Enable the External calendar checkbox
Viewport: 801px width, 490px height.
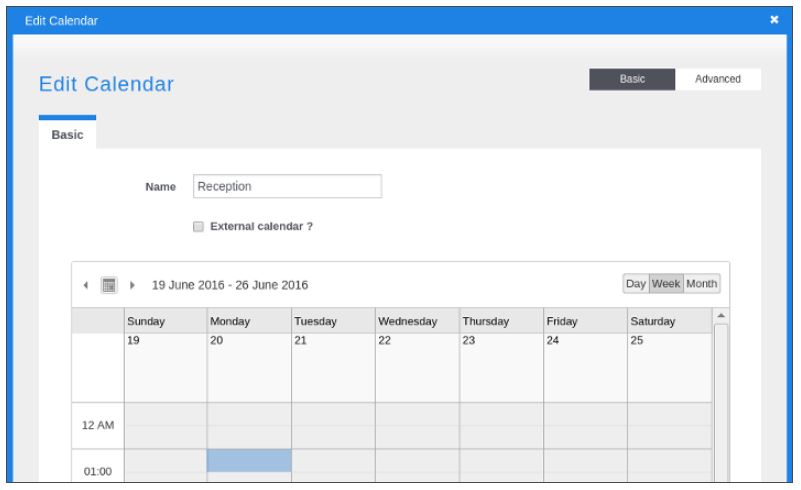[x=198, y=227]
